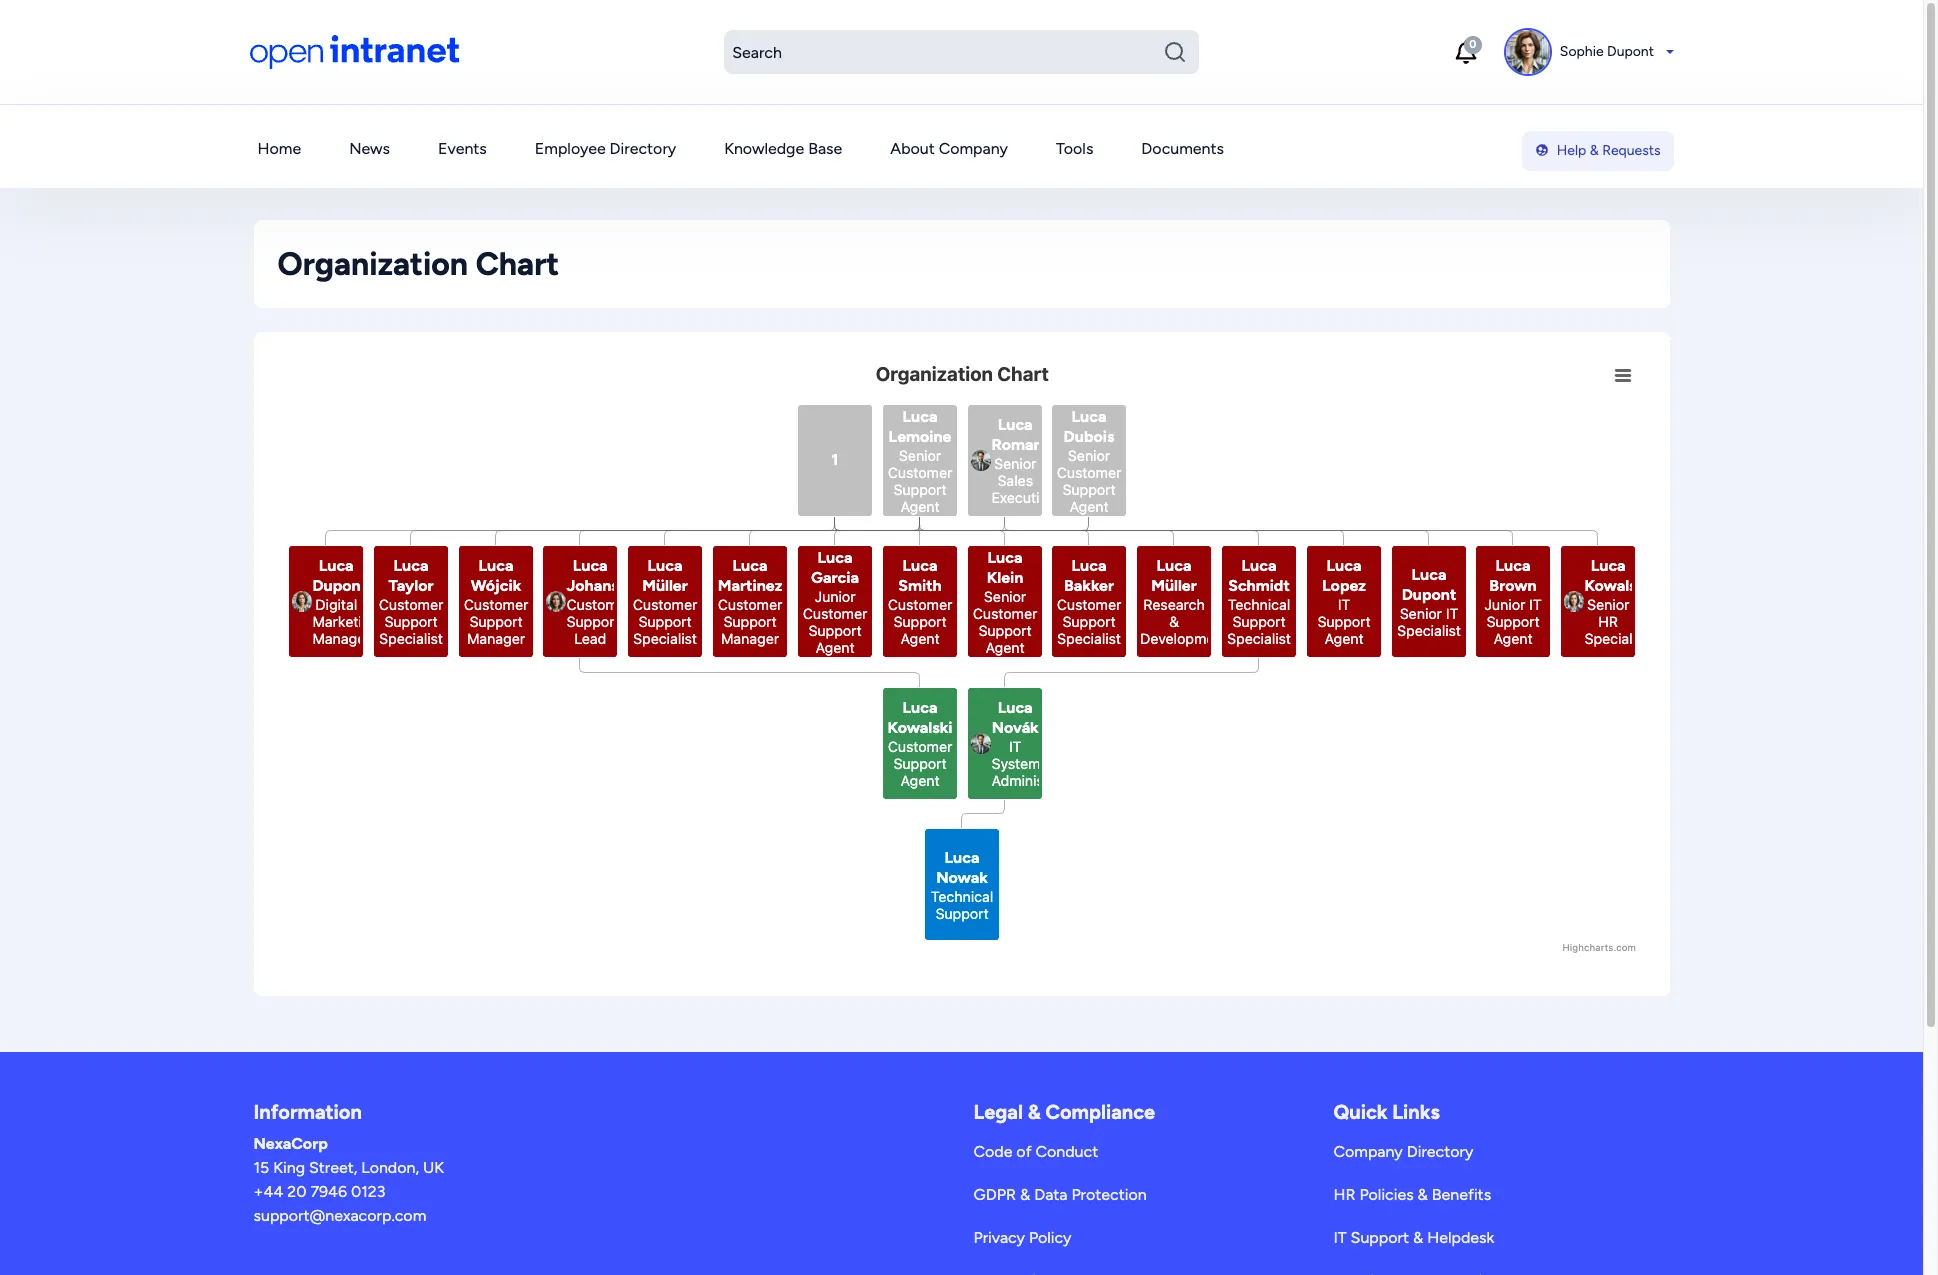Open the Tools menu item

pyautogui.click(x=1074, y=149)
